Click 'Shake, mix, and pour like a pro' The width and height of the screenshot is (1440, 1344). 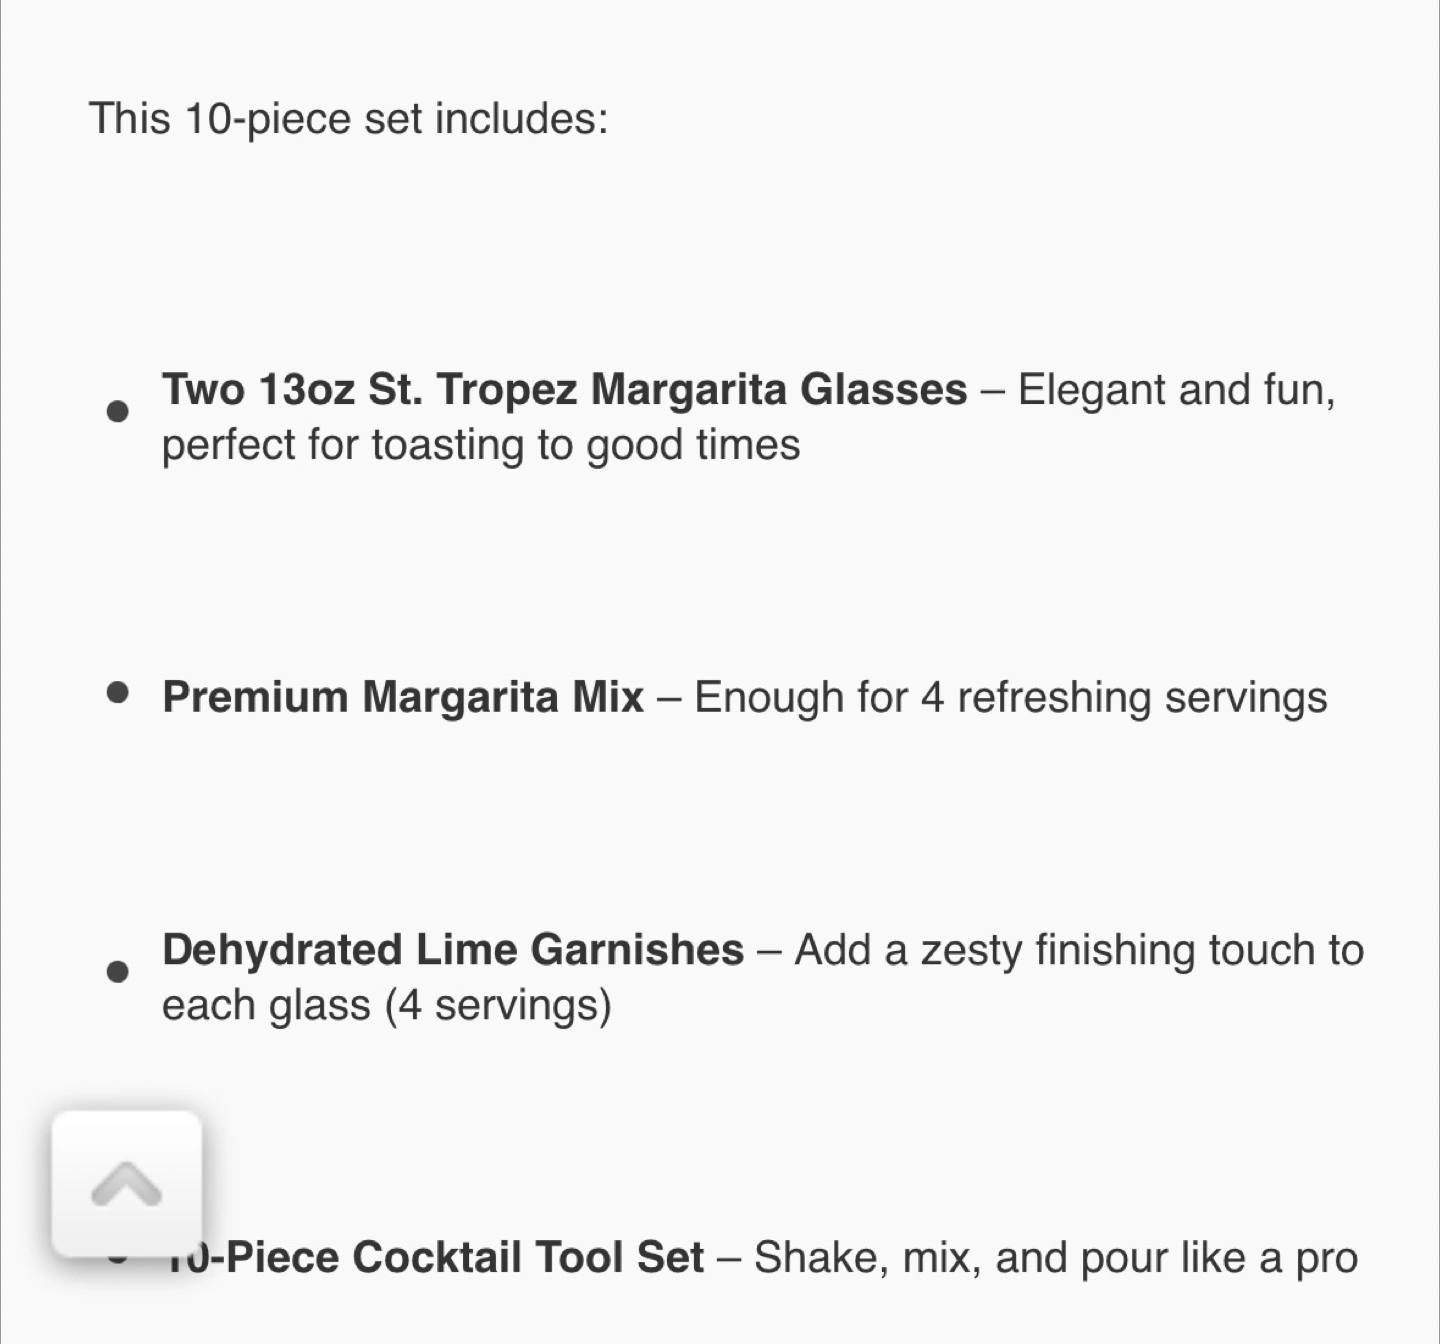1056,1258
